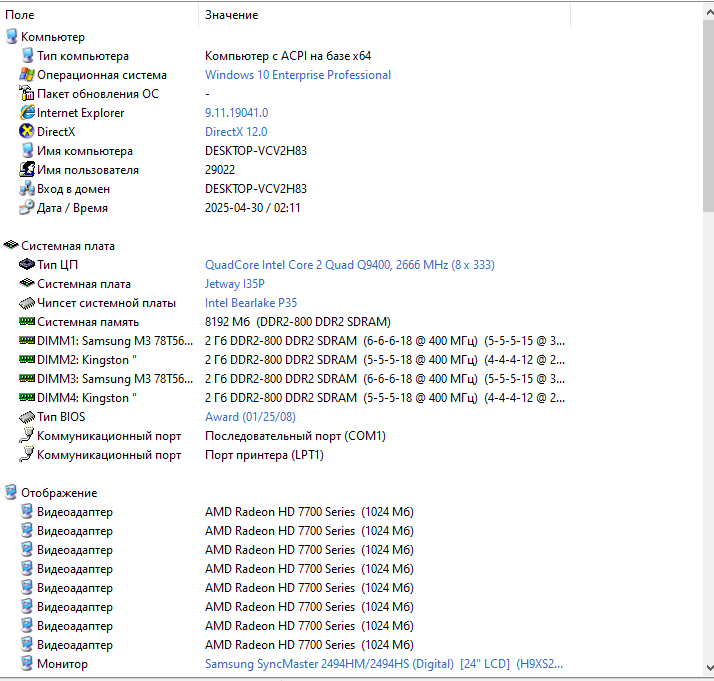Select Компьютер с ACPI на базе x64
The height and width of the screenshot is (681, 714).
click(x=288, y=56)
